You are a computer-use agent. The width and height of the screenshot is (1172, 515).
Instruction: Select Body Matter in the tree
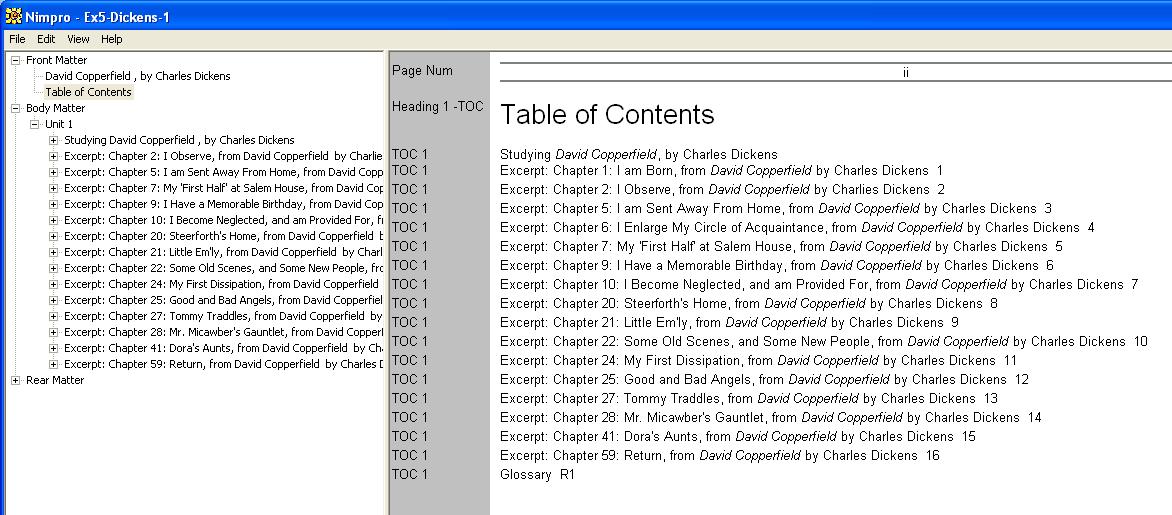point(56,108)
